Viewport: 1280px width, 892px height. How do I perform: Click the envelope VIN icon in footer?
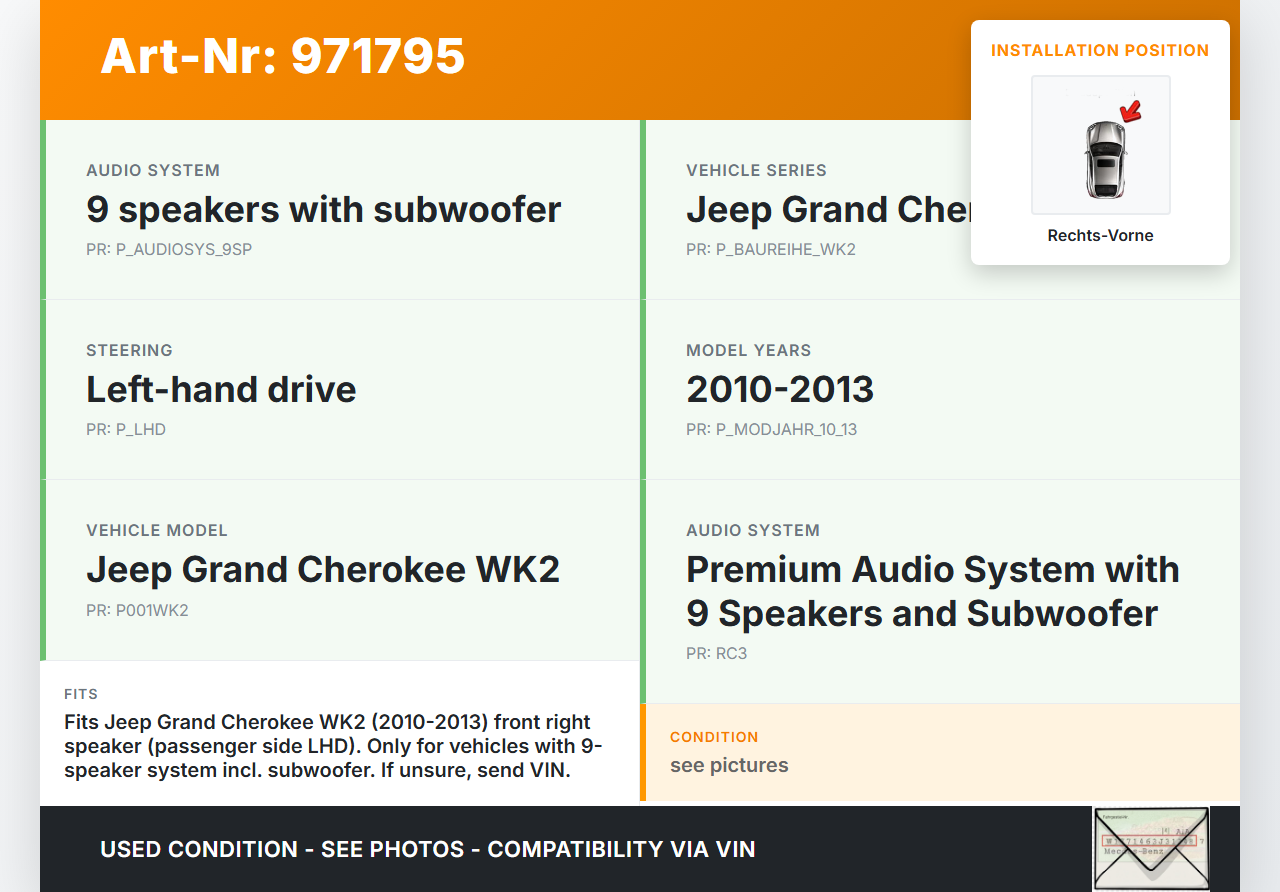[1150, 848]
